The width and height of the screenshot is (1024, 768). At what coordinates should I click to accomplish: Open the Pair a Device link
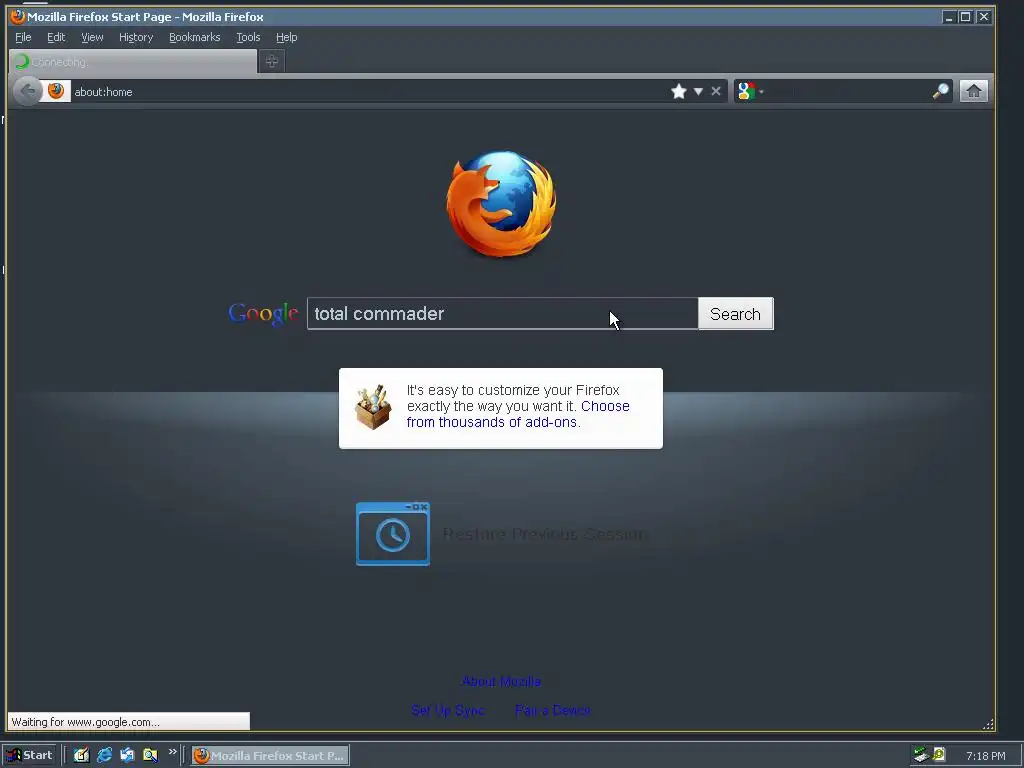[552, 710]
